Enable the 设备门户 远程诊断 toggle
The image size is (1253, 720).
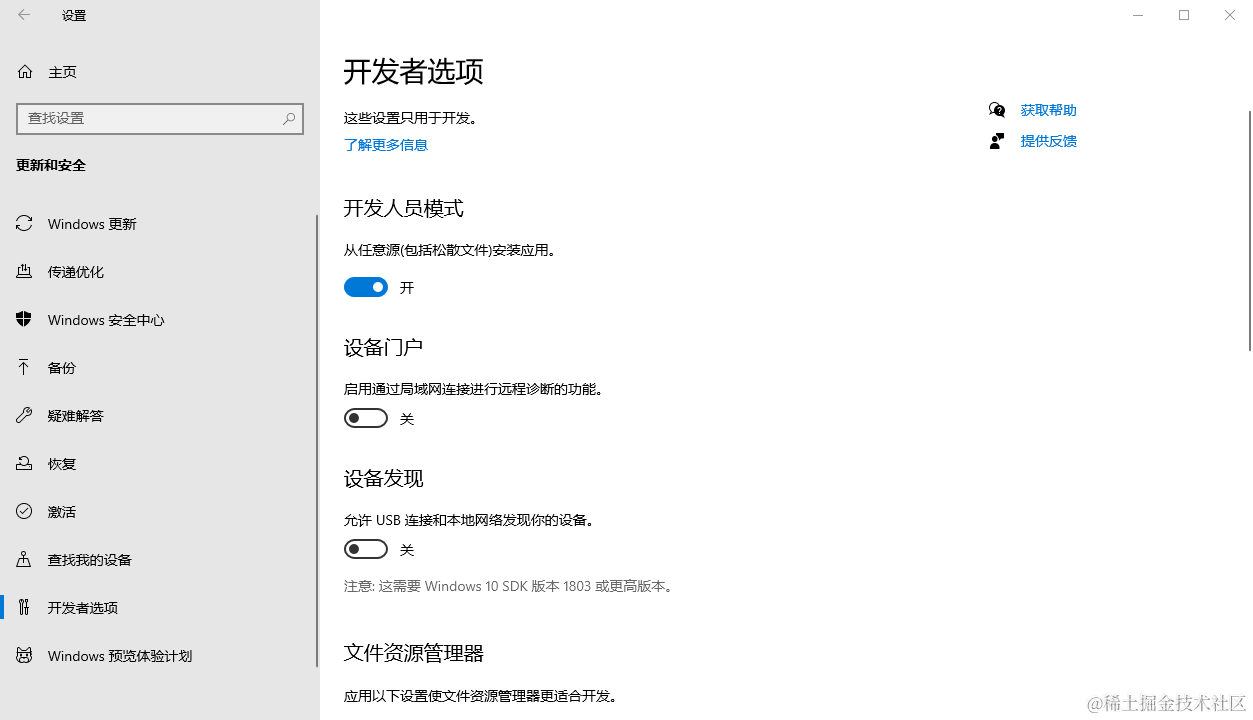click(366, 418)
